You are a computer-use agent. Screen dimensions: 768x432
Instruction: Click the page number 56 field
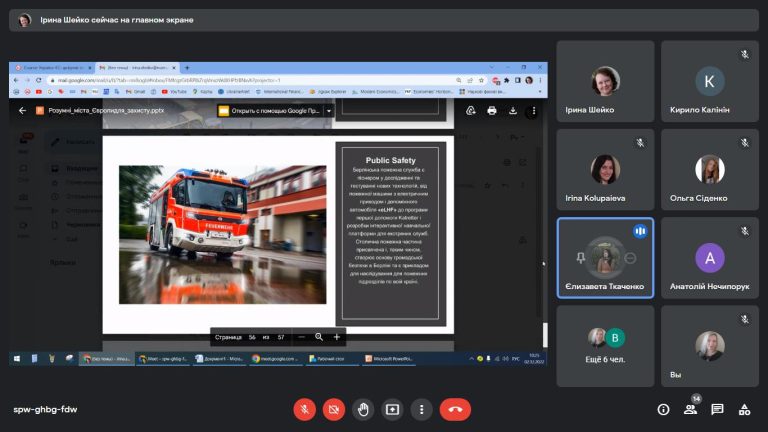click(252, 337)
